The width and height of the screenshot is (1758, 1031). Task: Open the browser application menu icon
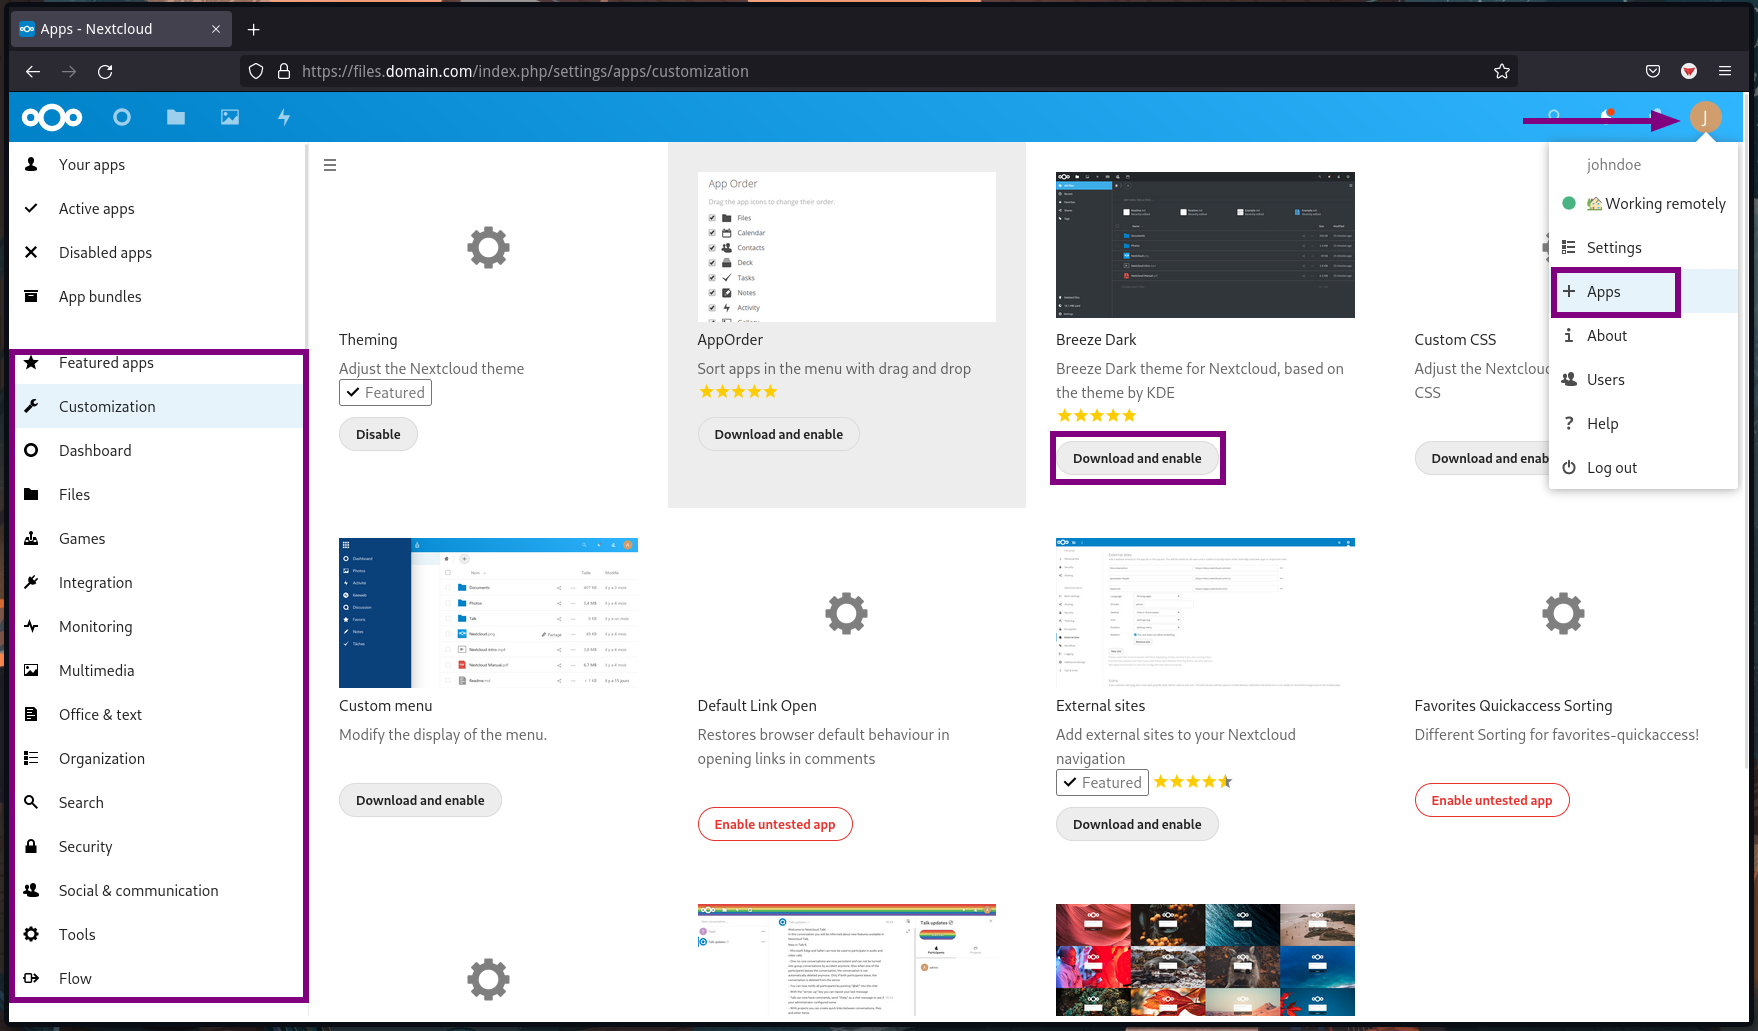(x=1725, y=71)
